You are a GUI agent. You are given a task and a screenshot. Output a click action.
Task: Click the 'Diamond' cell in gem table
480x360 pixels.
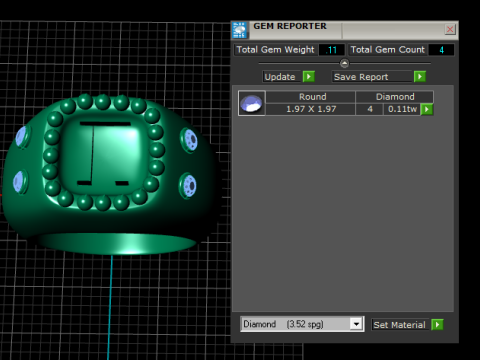click(395, 97)
